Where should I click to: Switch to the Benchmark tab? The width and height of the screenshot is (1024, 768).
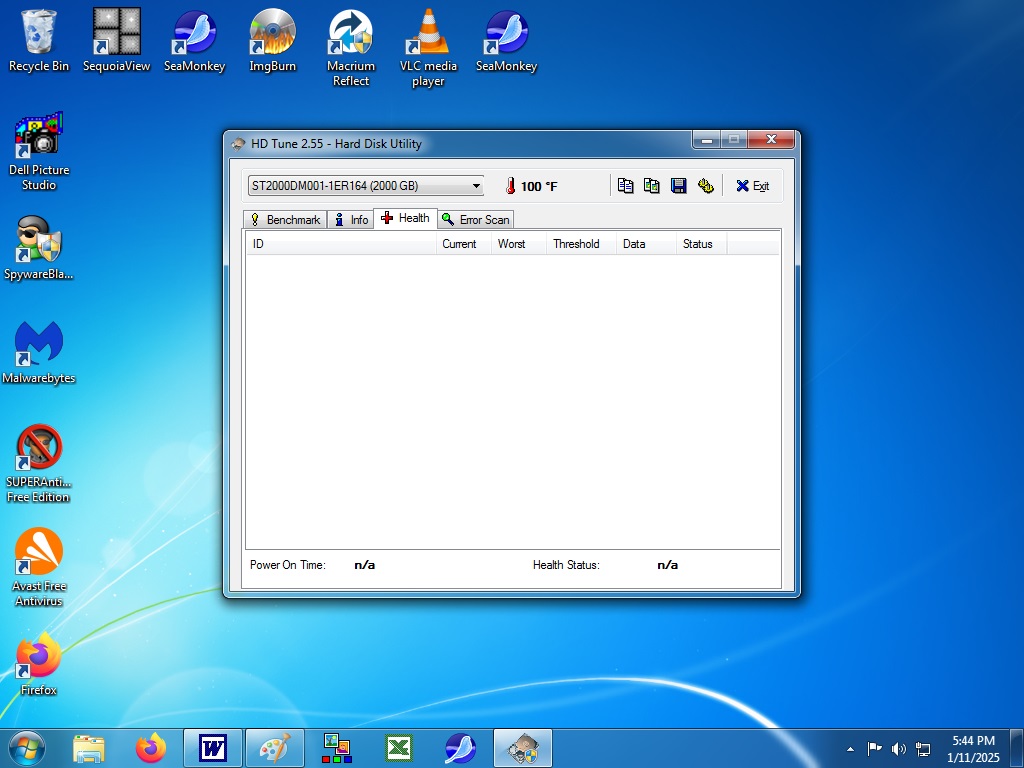pyautogui.click(x=285, y=219)
